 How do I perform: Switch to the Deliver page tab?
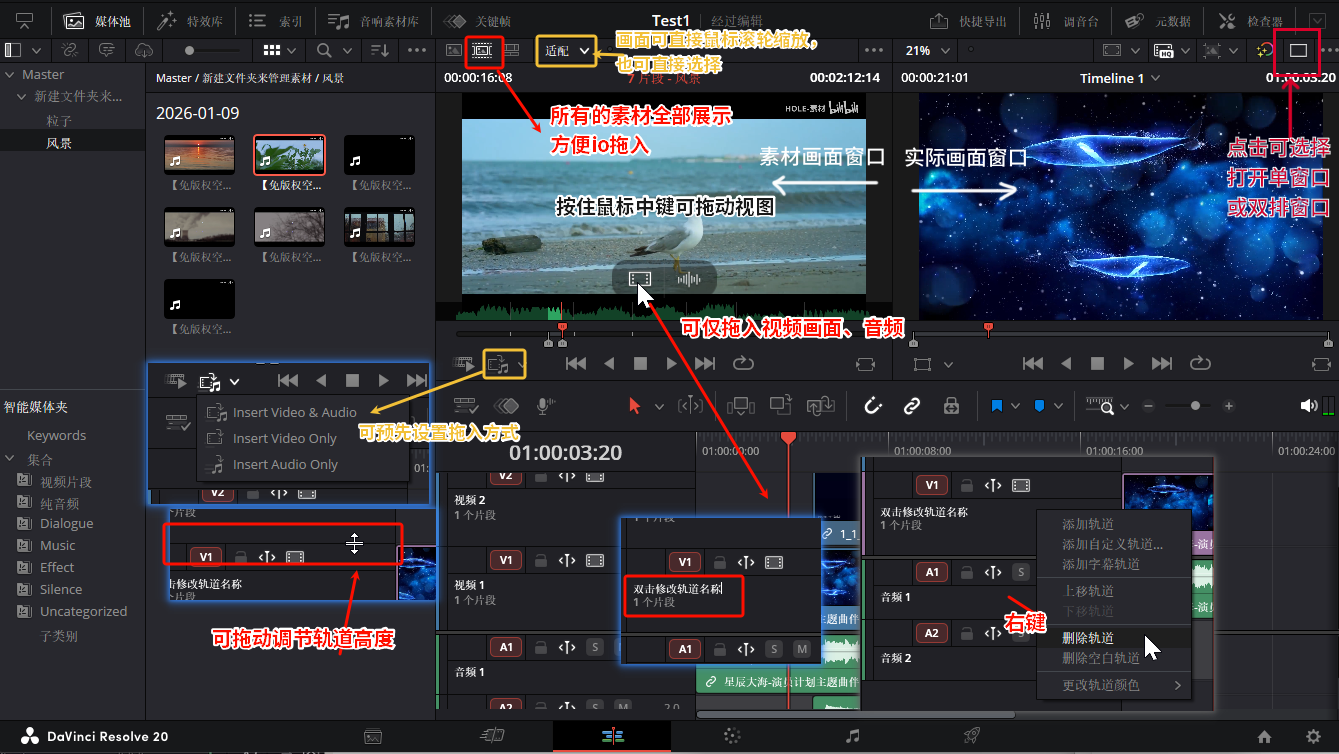click(971, 736)
